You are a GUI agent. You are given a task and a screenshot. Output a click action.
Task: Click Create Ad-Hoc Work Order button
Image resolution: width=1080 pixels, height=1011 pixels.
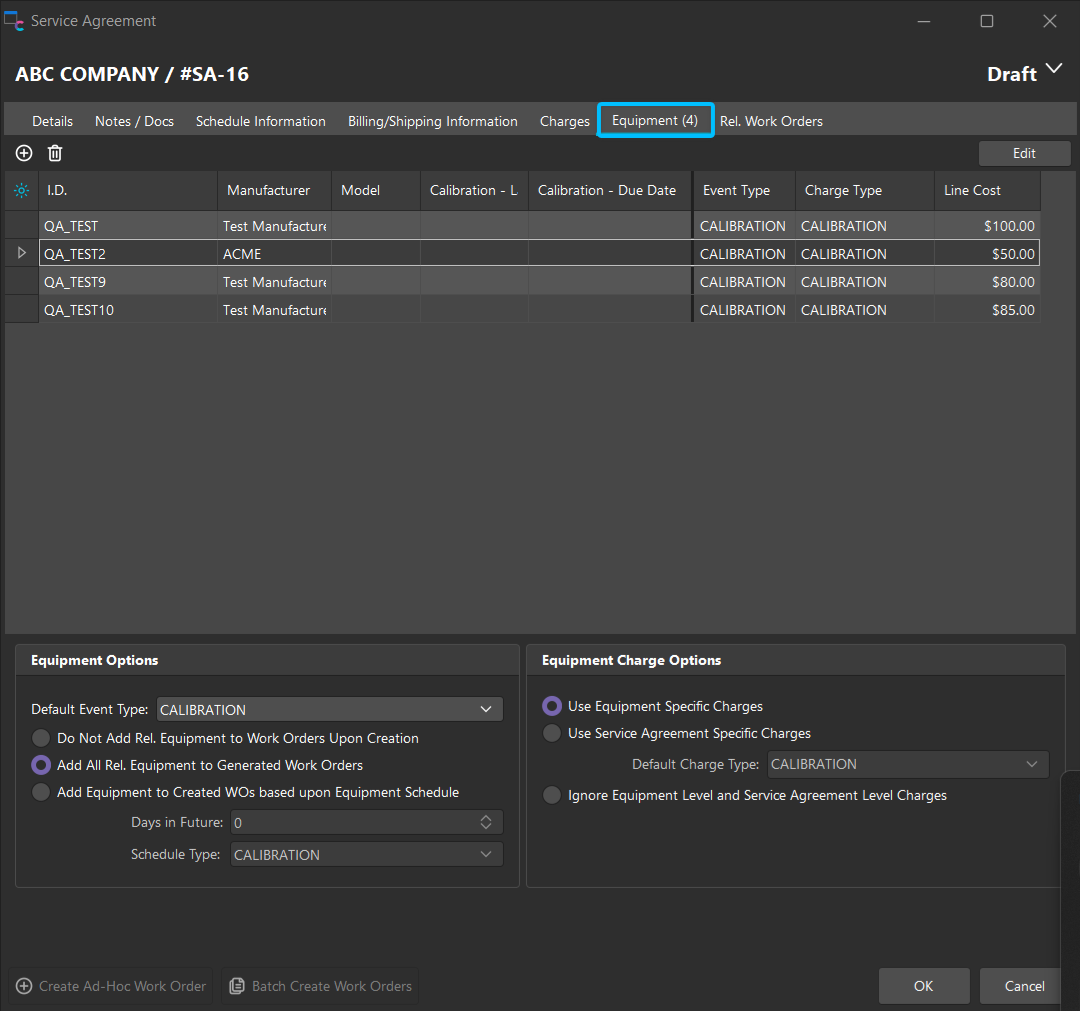112,986
